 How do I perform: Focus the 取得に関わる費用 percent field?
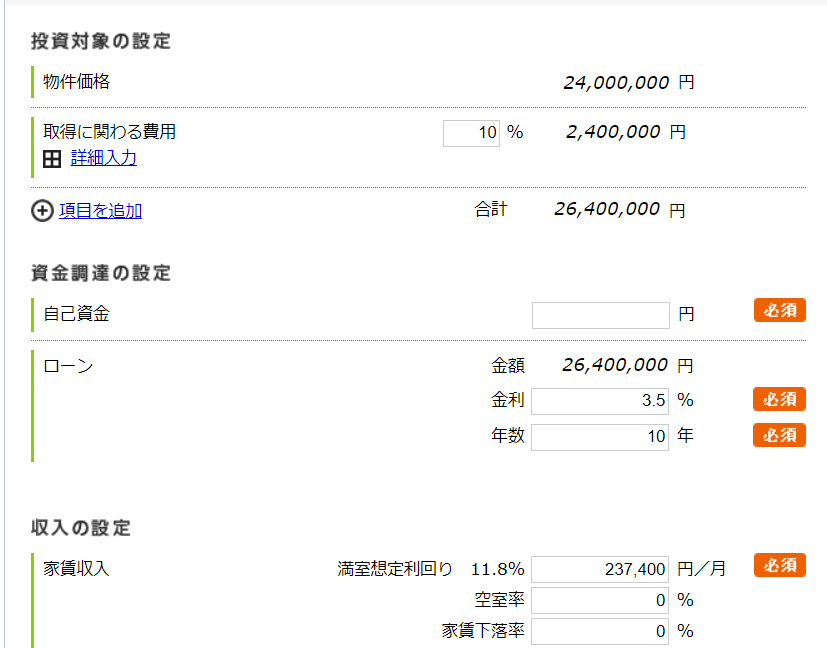(471, 133)
